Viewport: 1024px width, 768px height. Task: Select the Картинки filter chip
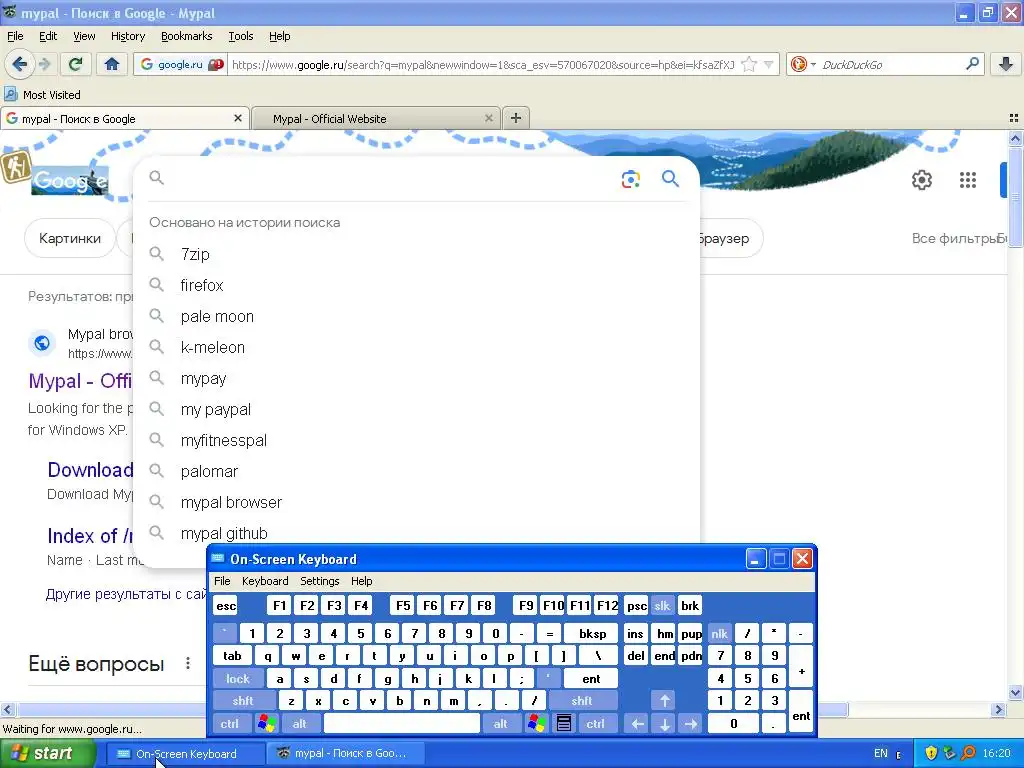click(x=70, y=238)
